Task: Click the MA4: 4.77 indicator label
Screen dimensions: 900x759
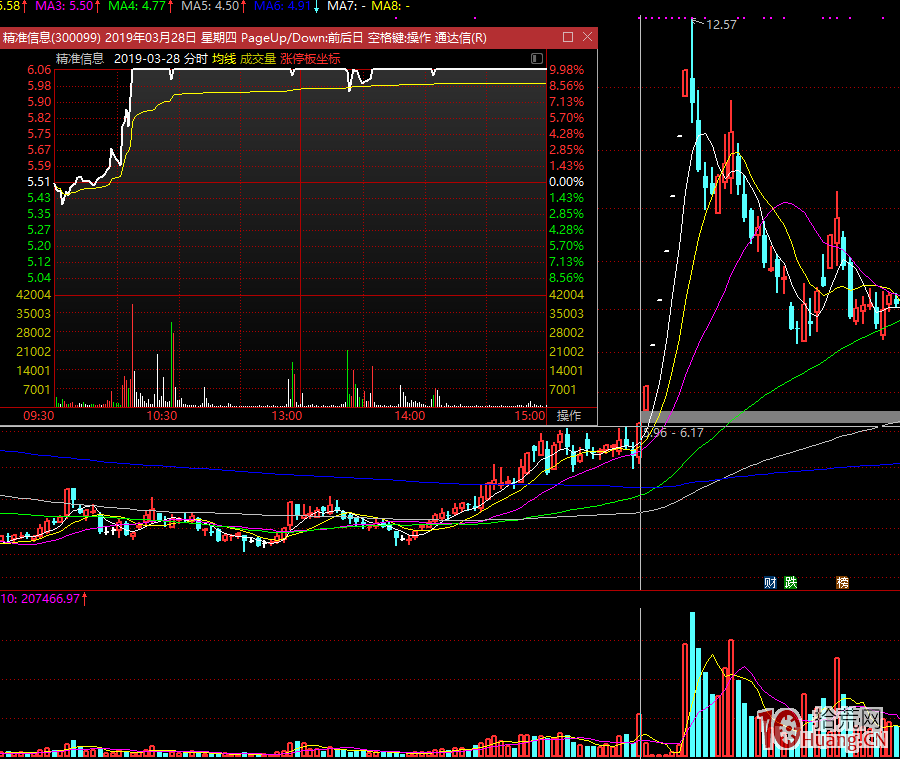Action: point(139,6)
